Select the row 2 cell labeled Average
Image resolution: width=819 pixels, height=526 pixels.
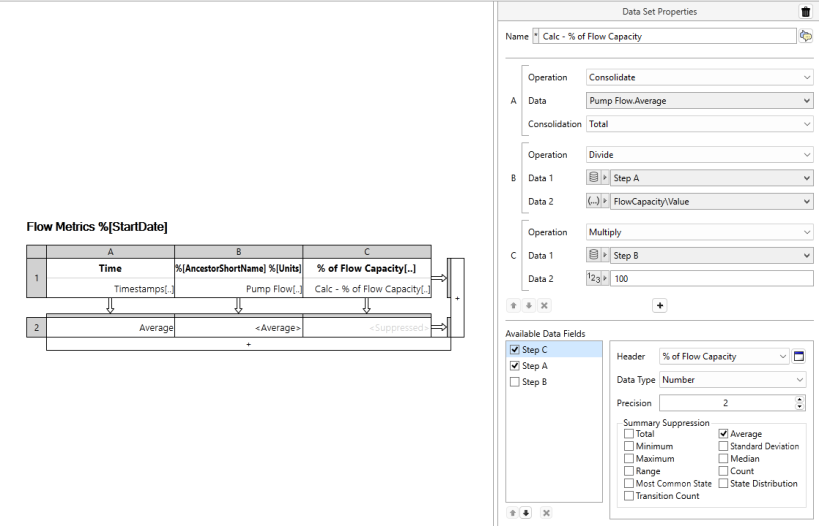click(110, 328)
